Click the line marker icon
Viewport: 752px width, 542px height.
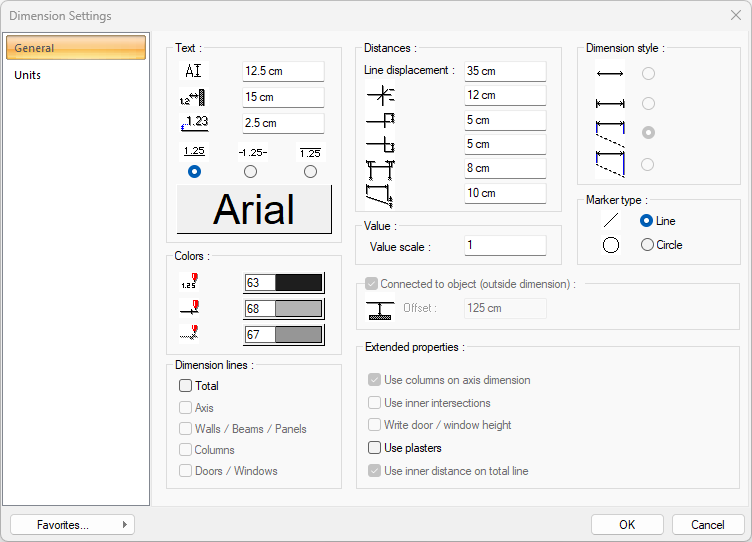pos(610,221)
